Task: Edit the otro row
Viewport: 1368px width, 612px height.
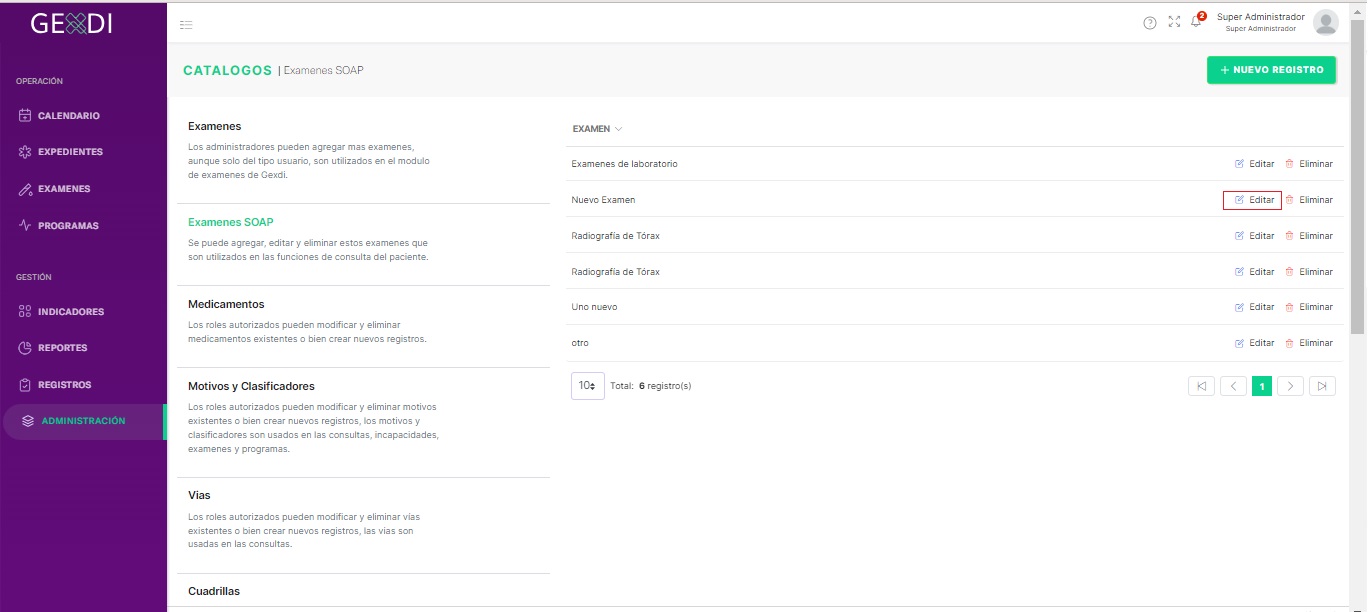Action: tap(1254, 343)
